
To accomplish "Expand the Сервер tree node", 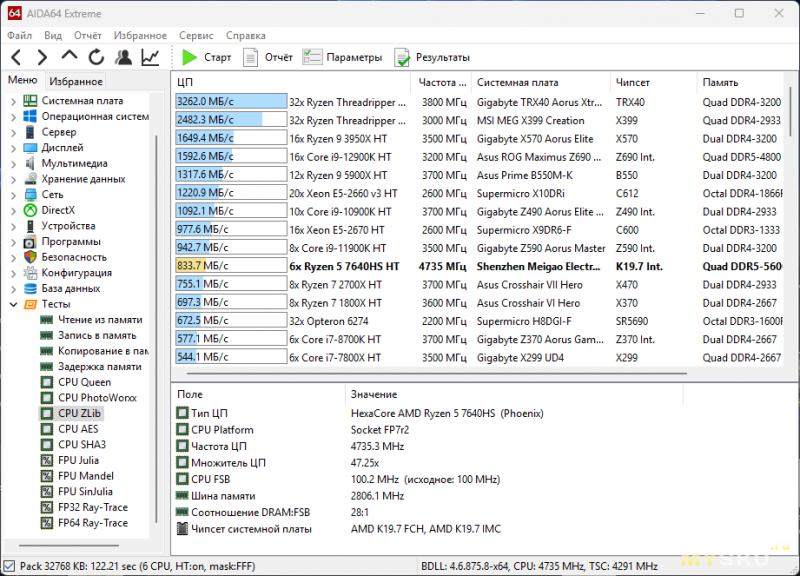I will click(x=13, y=133).
